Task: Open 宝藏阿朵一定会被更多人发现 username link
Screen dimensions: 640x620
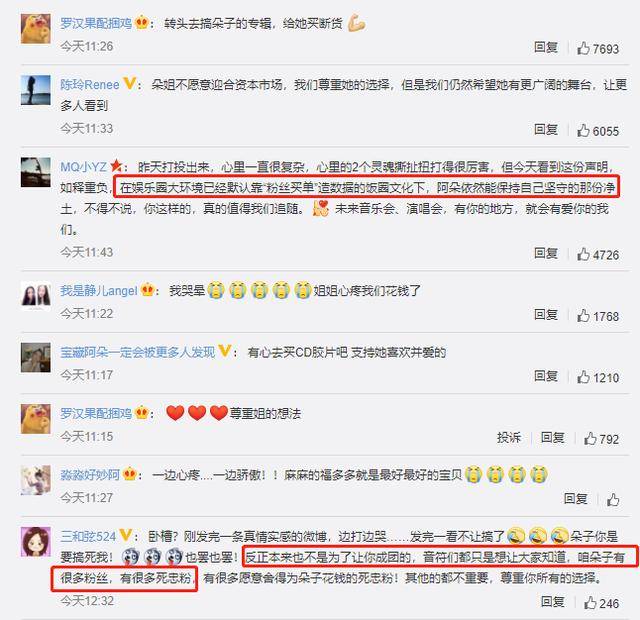Action: point(138,352)
